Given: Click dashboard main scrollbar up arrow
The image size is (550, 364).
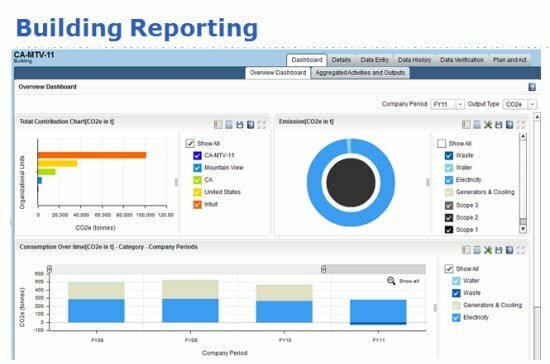Looking at the screenshot, I should pyautogui.click(x=537, y=117).
